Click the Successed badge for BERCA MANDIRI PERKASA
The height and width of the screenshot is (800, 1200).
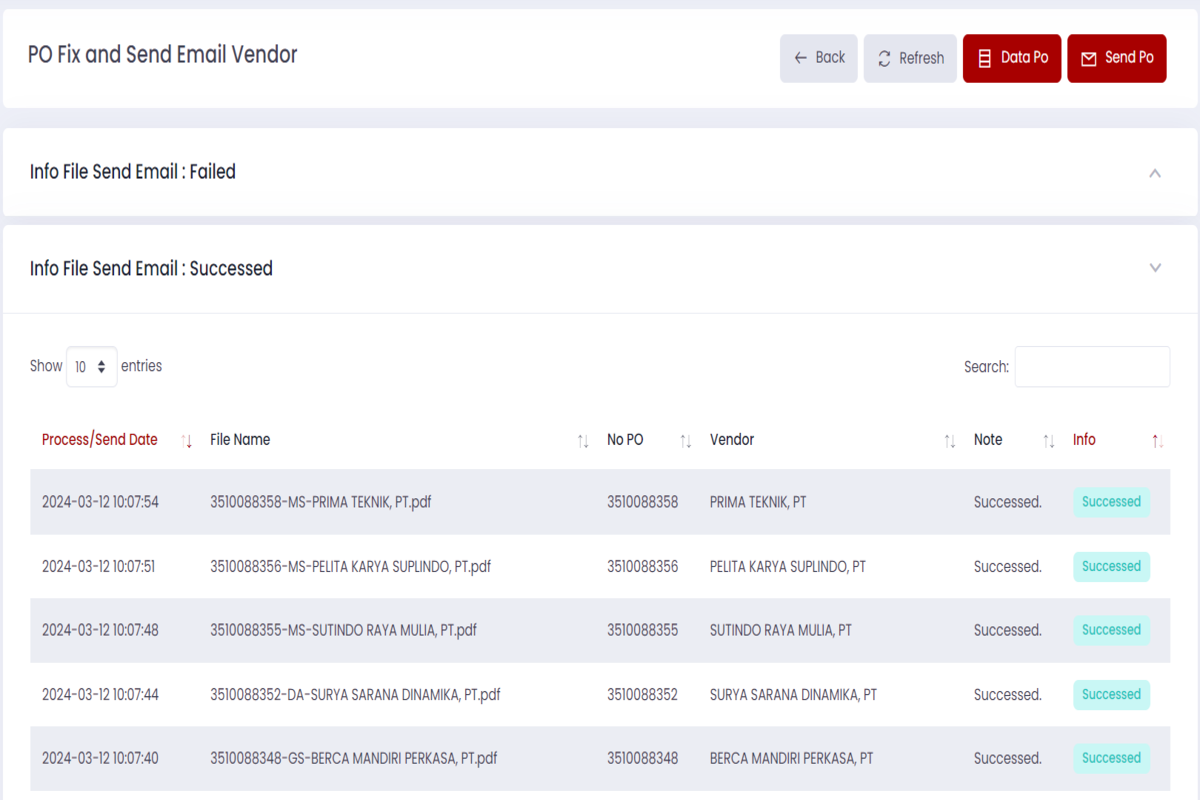1111,758
